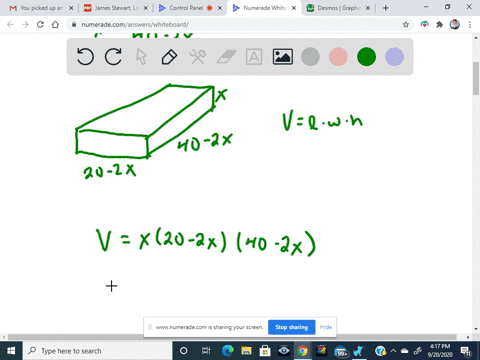480x360 pixels.
Task: Redo the whiteboard stroke
Action: (113, 57)
